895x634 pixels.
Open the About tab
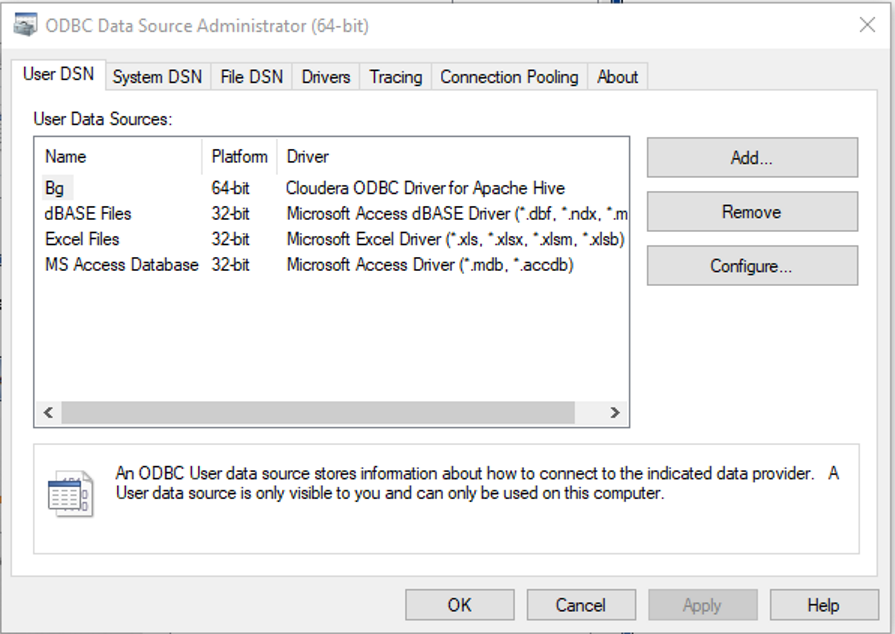[x=617, y=76]
